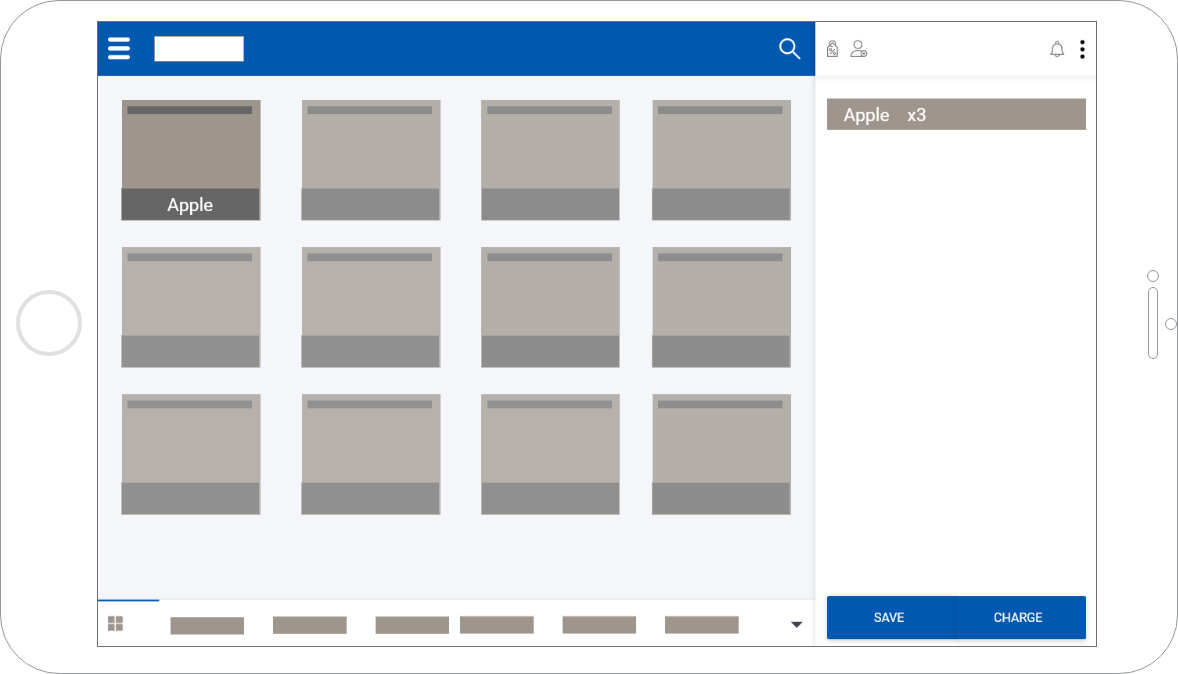Select the Apple product tile
Viewport: 1178px width, 674px height.
[191, 160]
